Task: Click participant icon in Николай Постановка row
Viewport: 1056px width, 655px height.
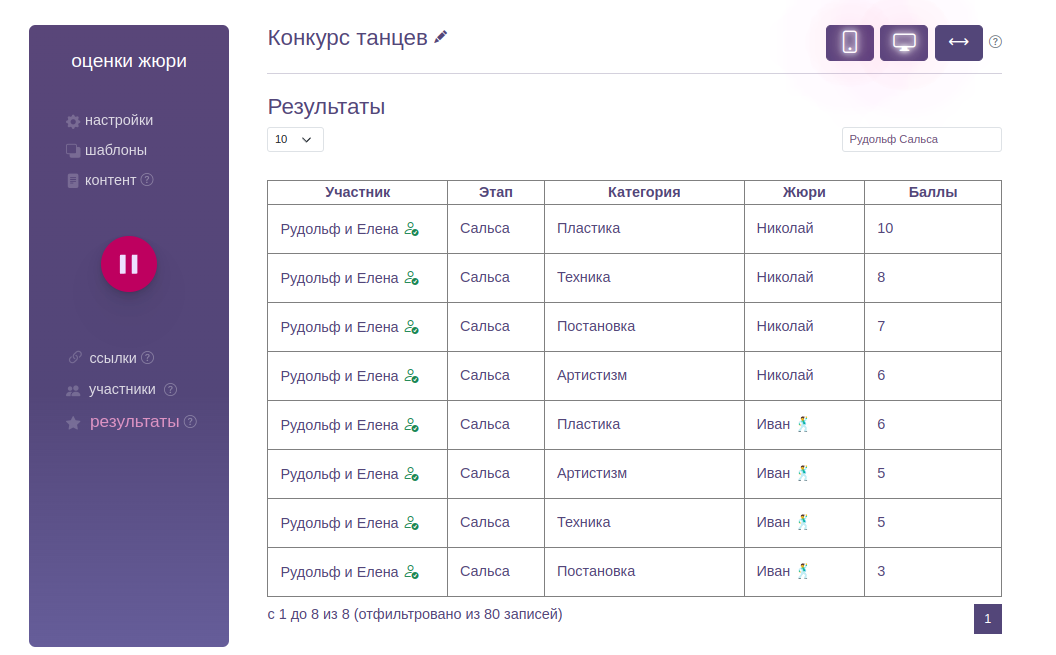Action: click(x=411, y=327)
